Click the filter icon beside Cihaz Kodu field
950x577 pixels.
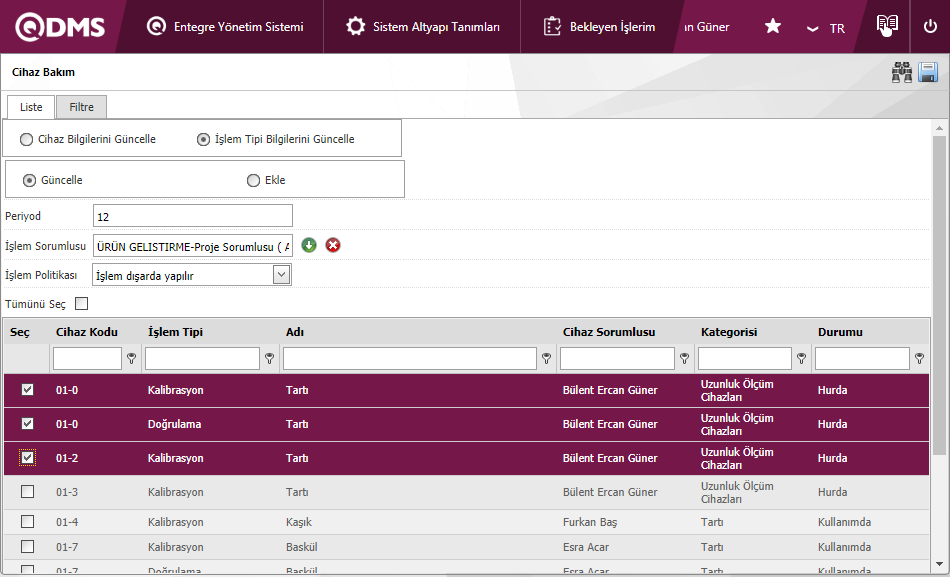pyautogui.click(x=131, y=358)
